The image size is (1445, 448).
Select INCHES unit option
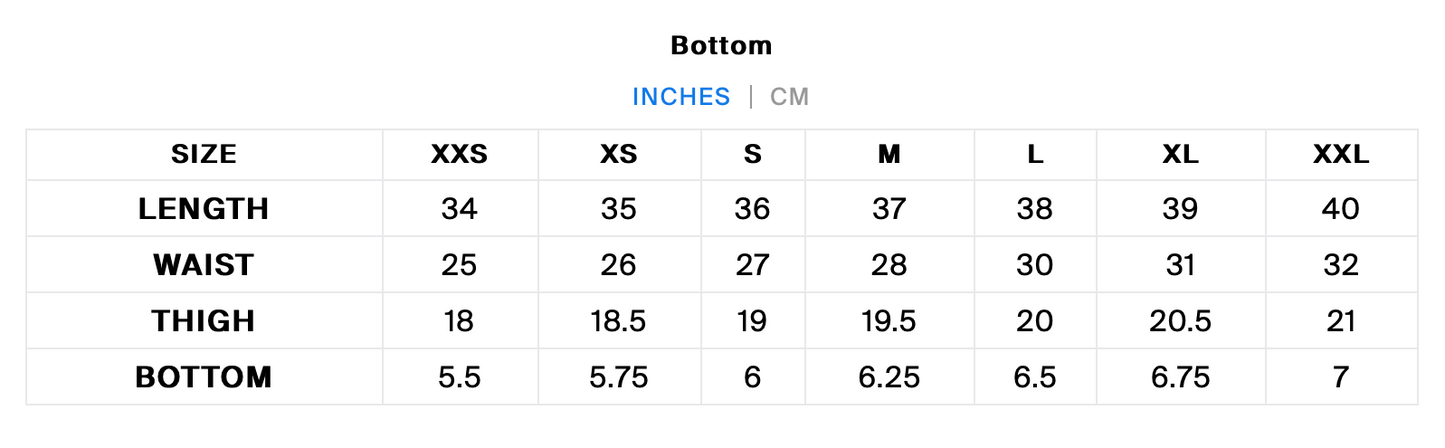point(681,97)
